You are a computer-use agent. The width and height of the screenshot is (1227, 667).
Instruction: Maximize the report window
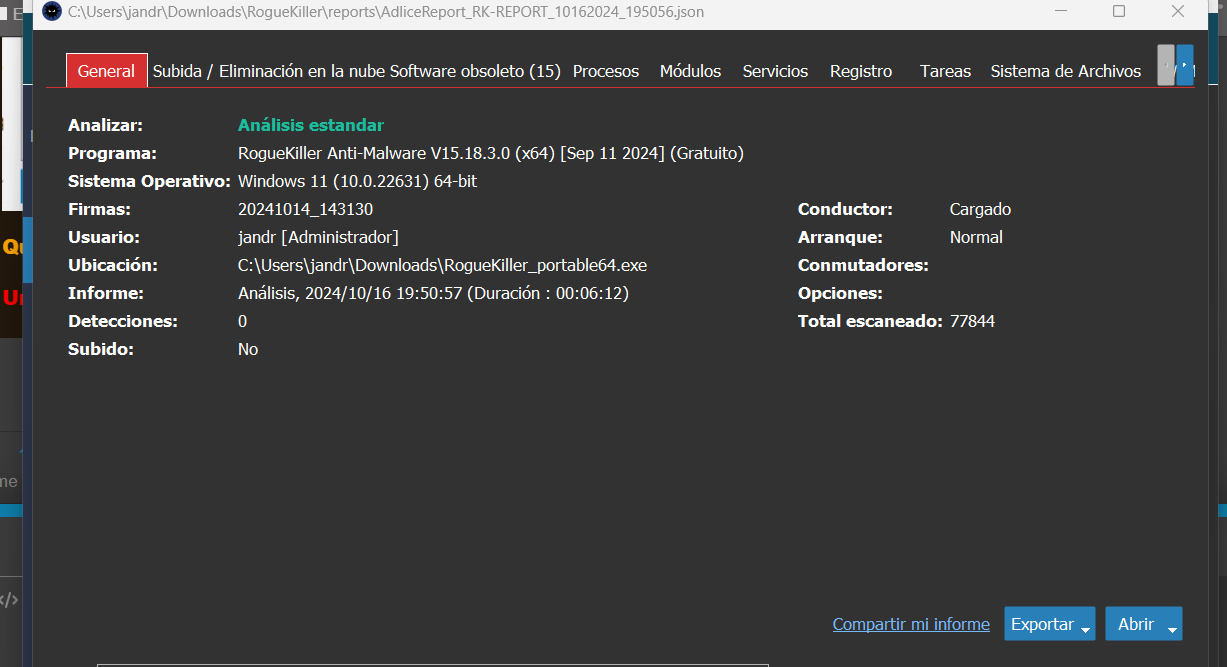click(x=1119, y=12)
